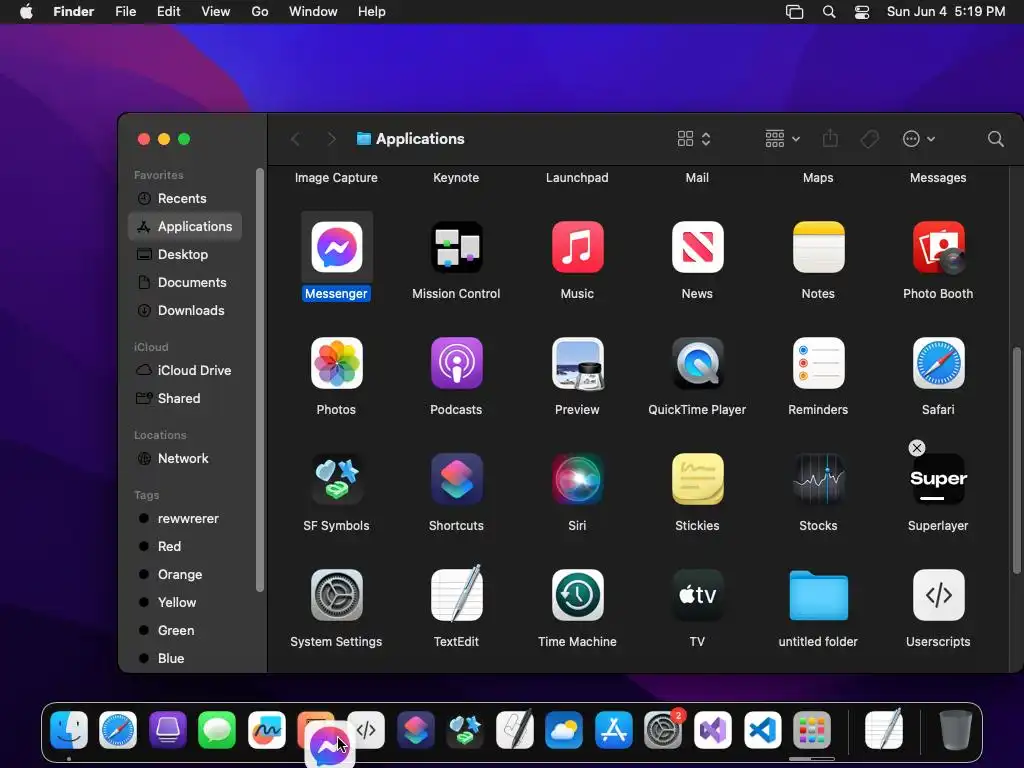Open Network in the sidebar
Viewport: 1024px width, 768px height.
185,458
